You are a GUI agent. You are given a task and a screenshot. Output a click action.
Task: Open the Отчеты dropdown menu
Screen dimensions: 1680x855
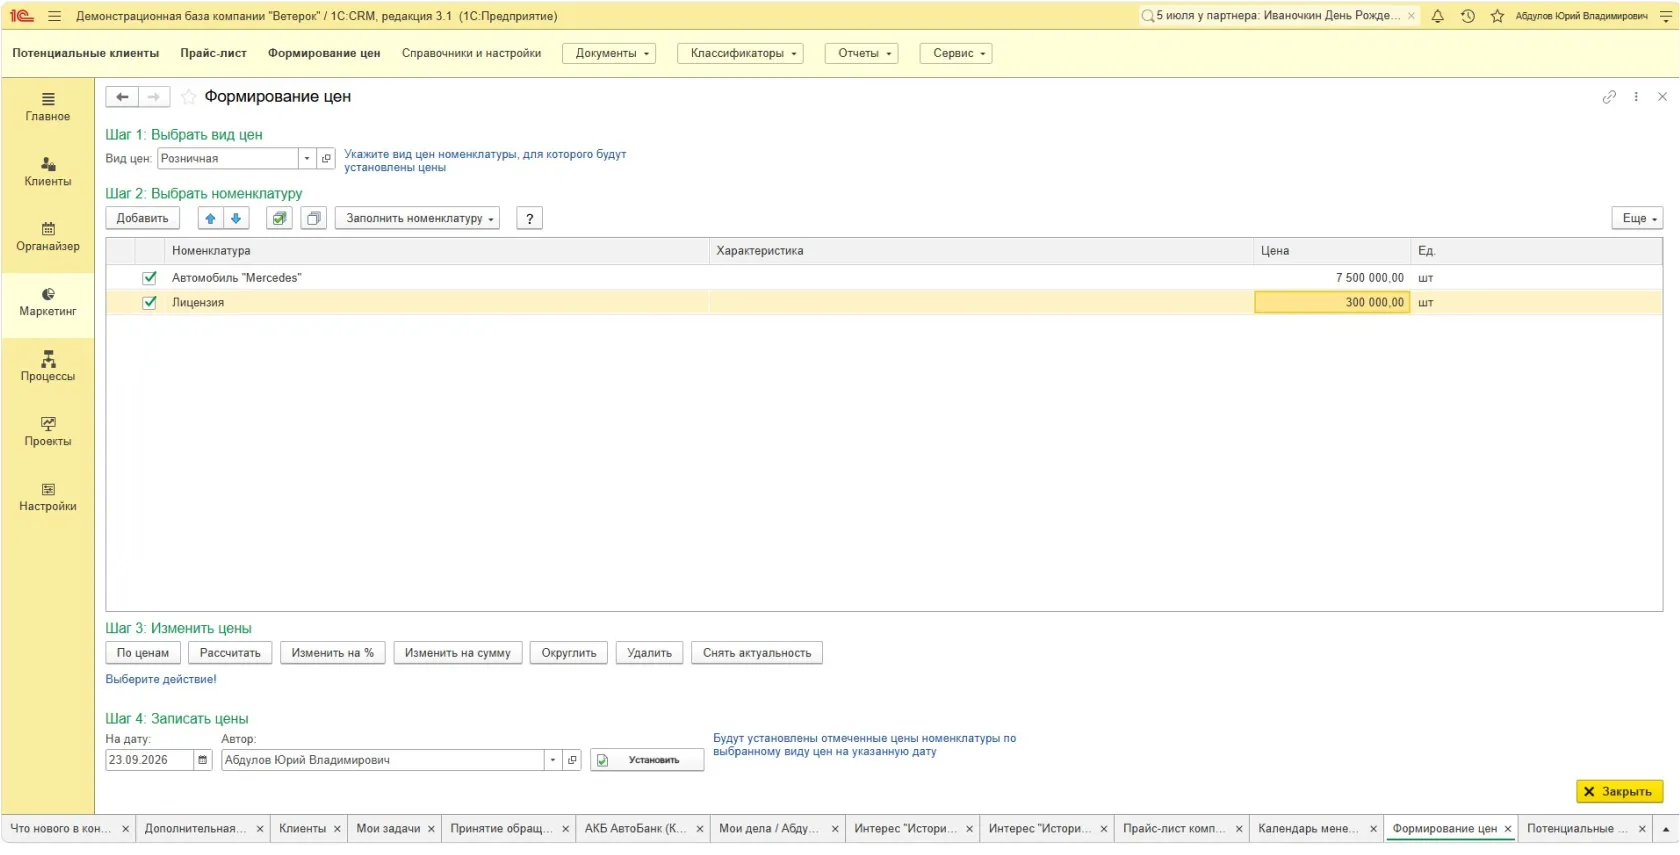[862, 53]
